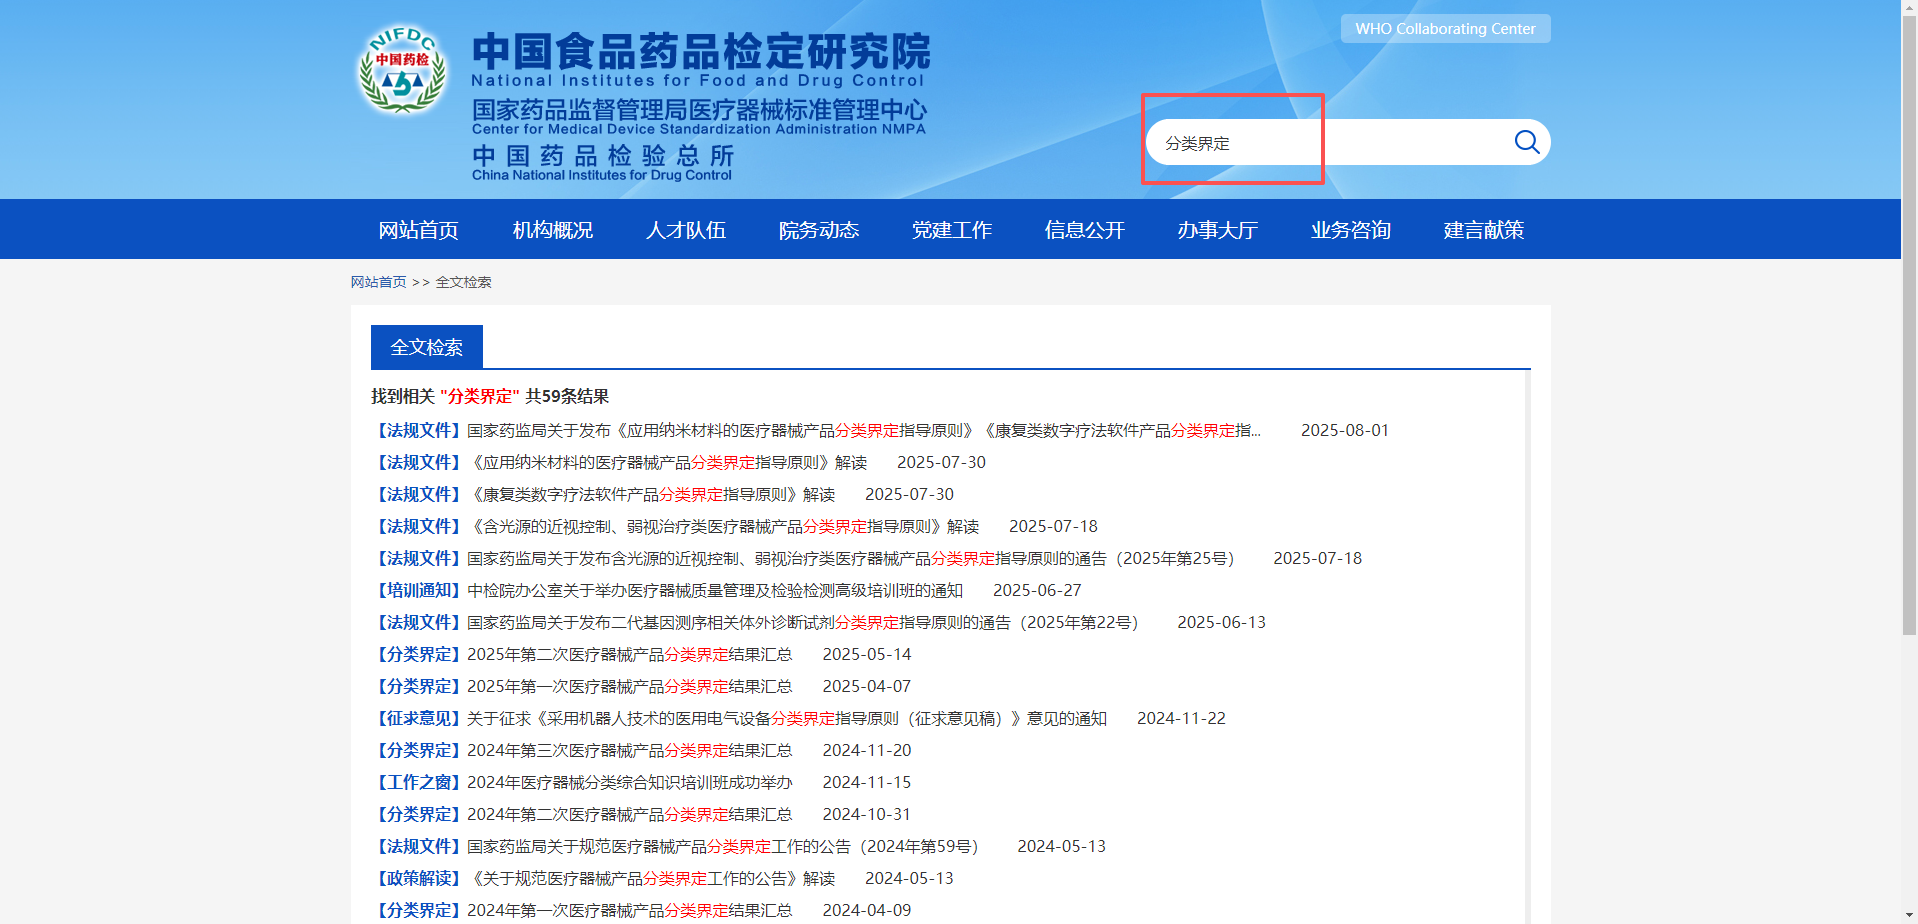Click the 共59条结果 count text
The height and width of the screenshot is (924, 1918).
pyautogui.click(x=567, y=396)
